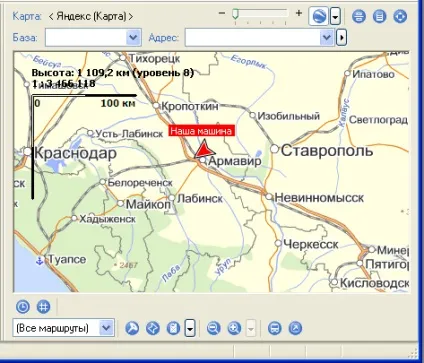Click the split-view icon in the top toolbar
This screenshot has height=363, width=424.
(359, 16)
